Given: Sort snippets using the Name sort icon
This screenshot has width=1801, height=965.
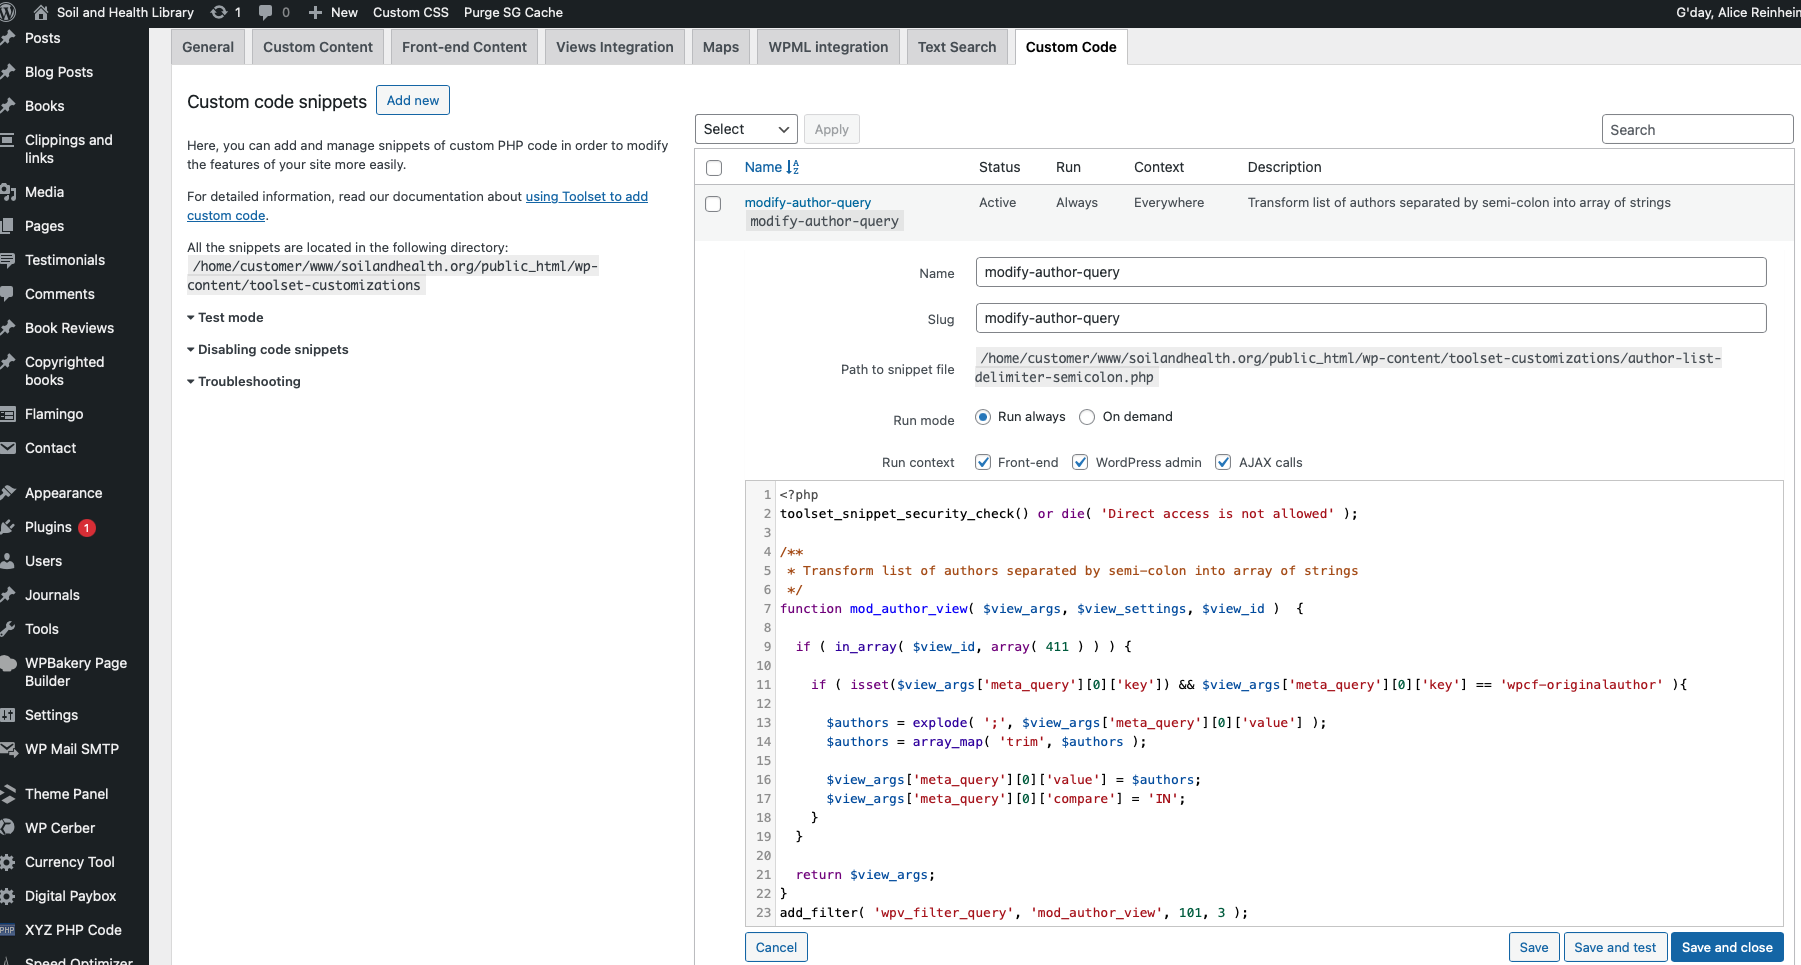Looking at the screenshot, I should point(793,167).
